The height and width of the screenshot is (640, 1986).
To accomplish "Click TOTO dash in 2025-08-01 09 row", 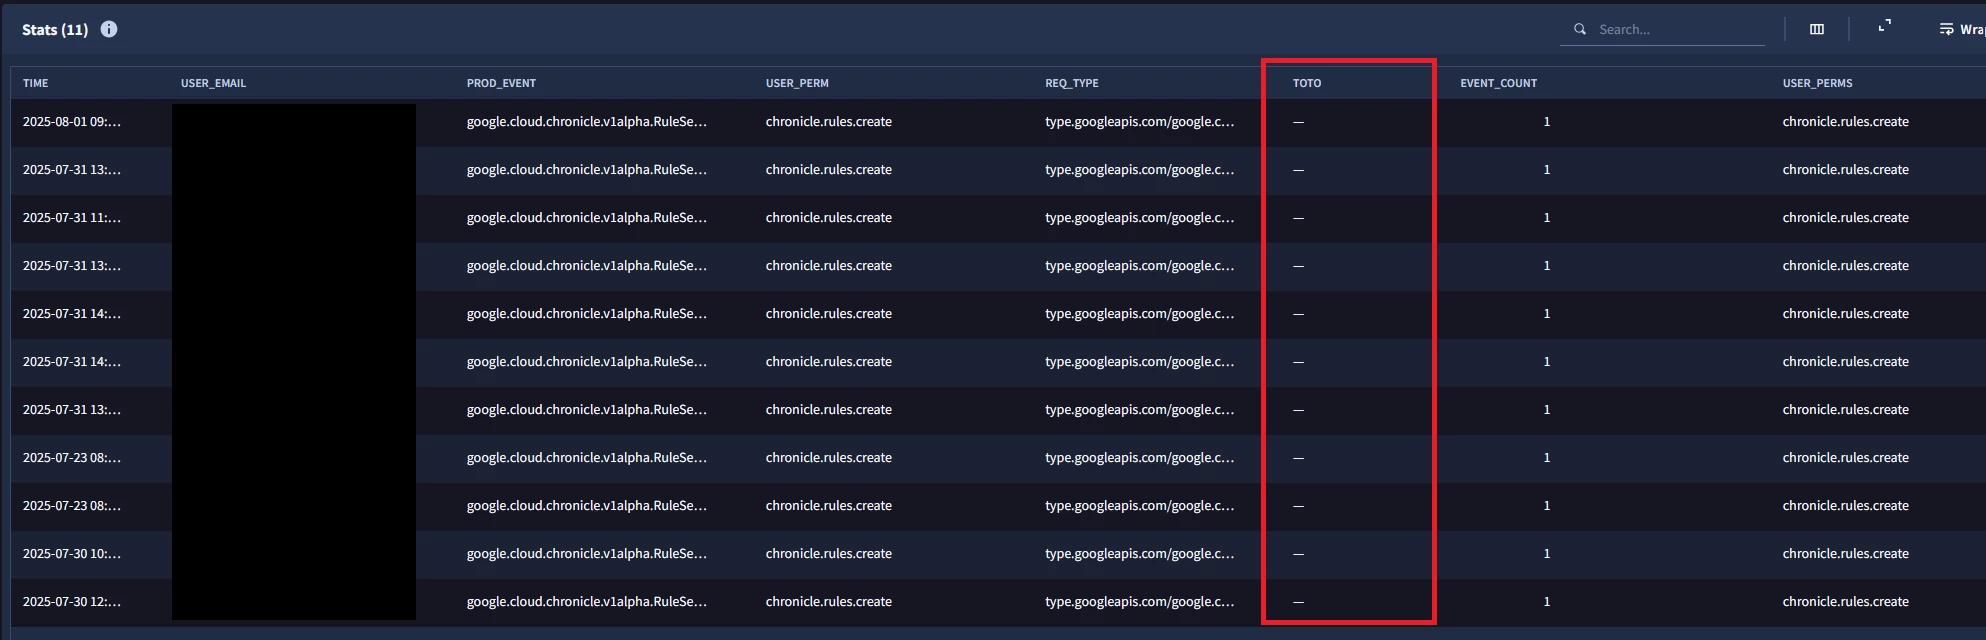I will 1299,122.
